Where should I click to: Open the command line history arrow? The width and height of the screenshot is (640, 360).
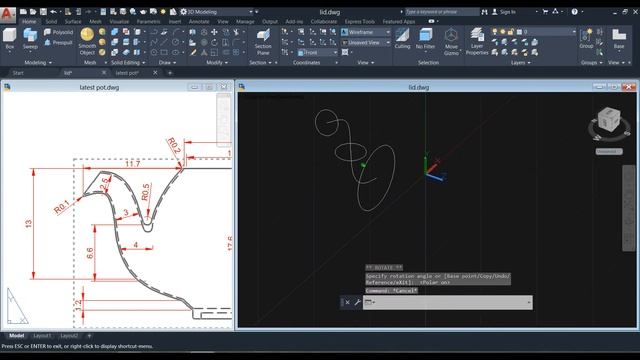point(529,302)
